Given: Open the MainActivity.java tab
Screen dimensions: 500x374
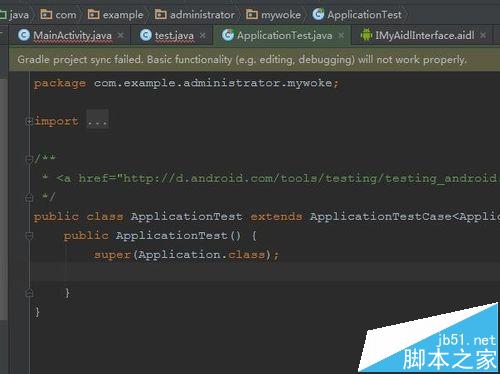Looking at the screenshot, I should click(72, 35).
